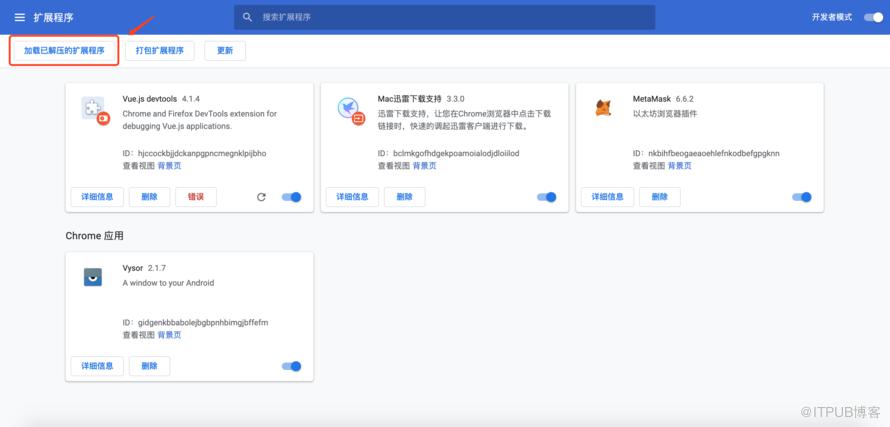Click 删除 for Mac迅雷下载支持

405,197
